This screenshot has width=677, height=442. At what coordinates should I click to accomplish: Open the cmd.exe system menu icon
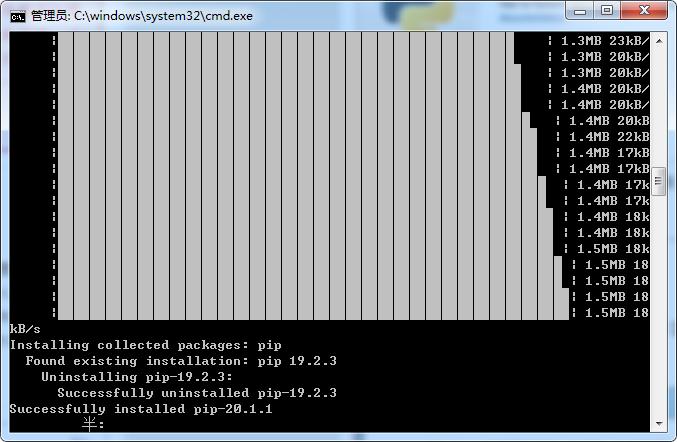tap(18, 16)
